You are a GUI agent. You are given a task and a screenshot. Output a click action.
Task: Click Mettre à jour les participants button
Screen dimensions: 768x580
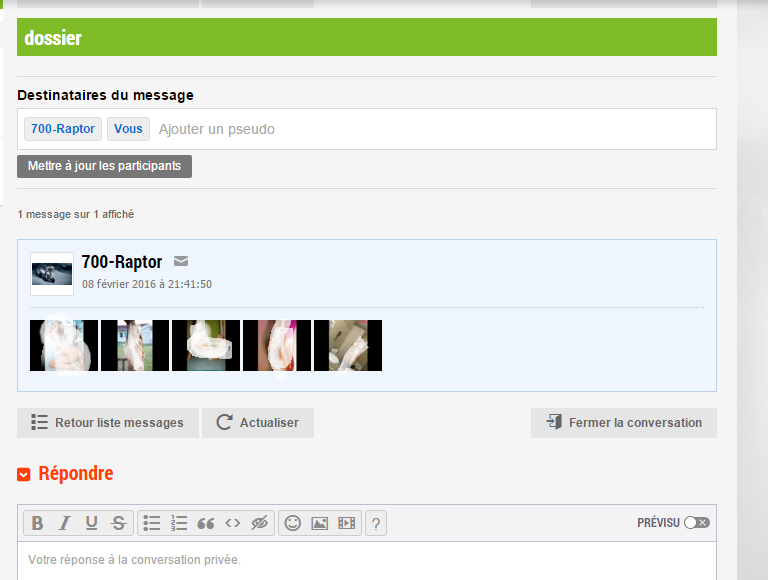pos(104,166)
